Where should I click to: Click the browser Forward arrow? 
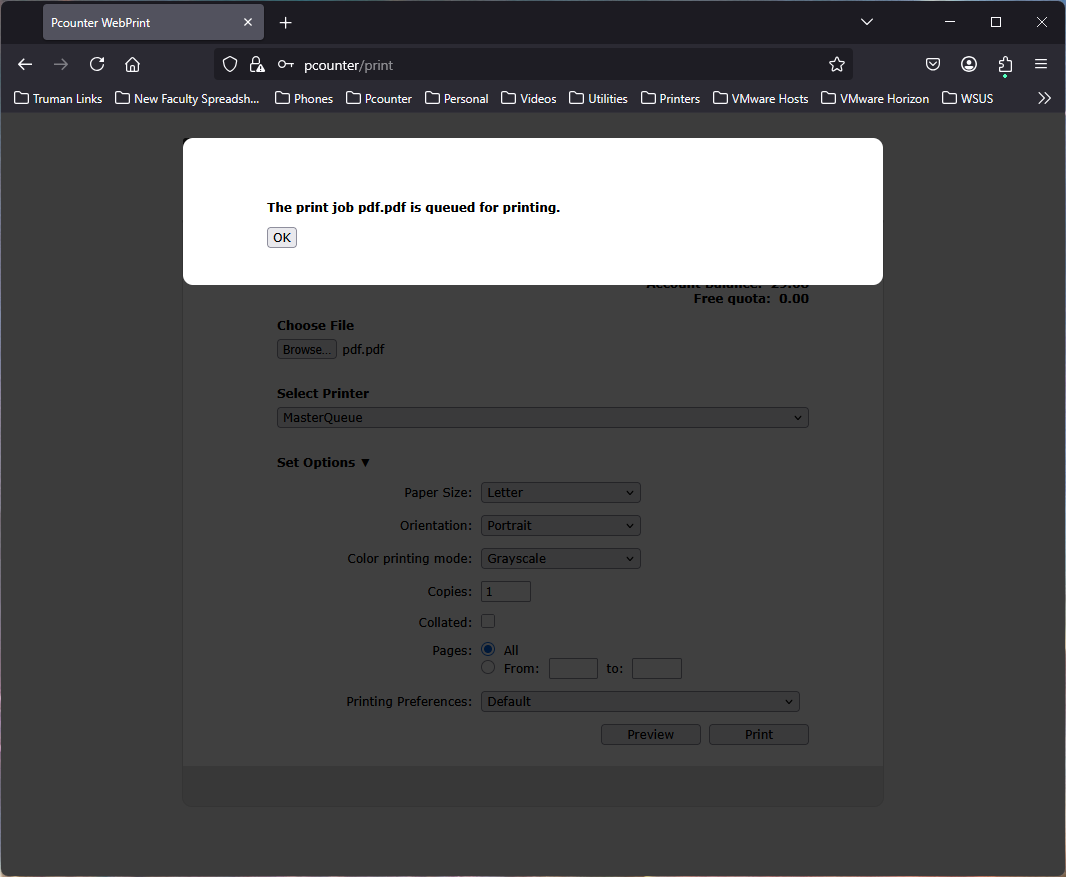click(x=61, y=65)
